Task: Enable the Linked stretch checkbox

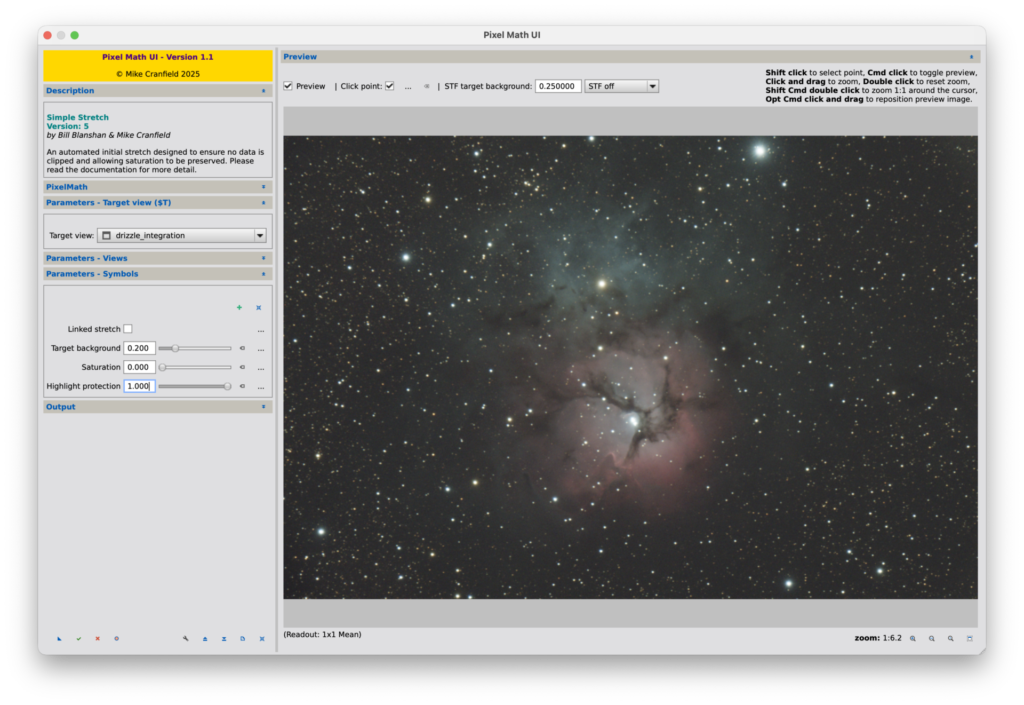Action: (128, 328)
